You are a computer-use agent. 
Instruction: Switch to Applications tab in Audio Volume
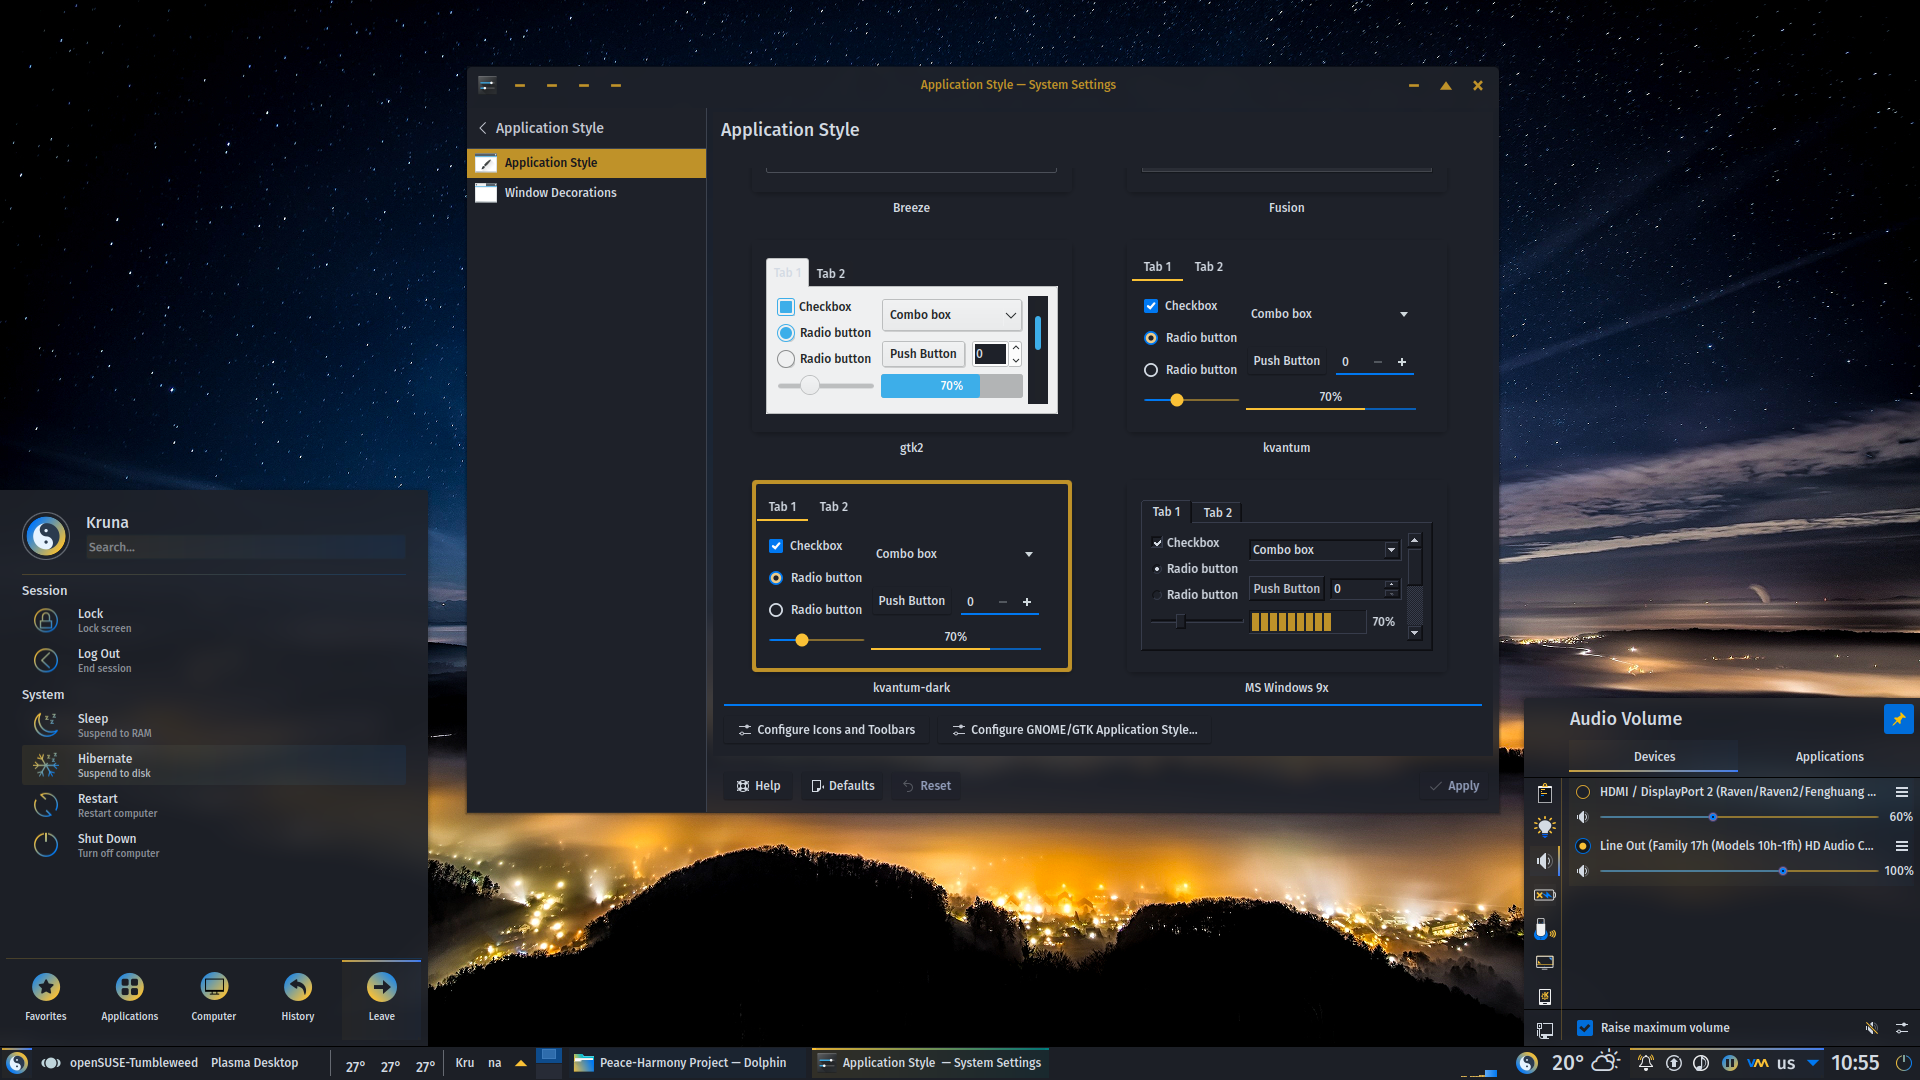point(1829,757)
